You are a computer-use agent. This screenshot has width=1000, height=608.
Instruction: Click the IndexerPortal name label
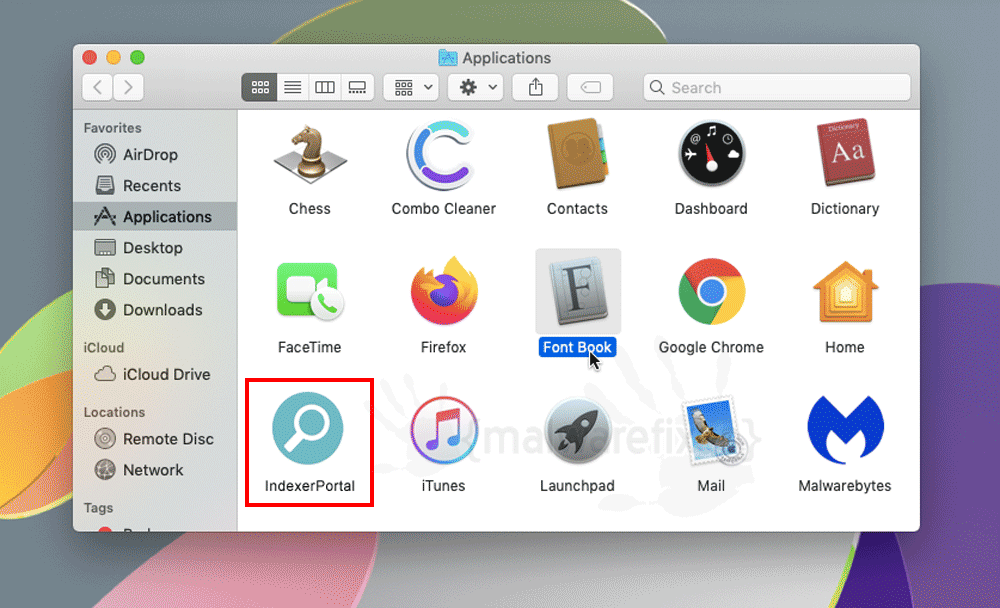tap(310, 486)
